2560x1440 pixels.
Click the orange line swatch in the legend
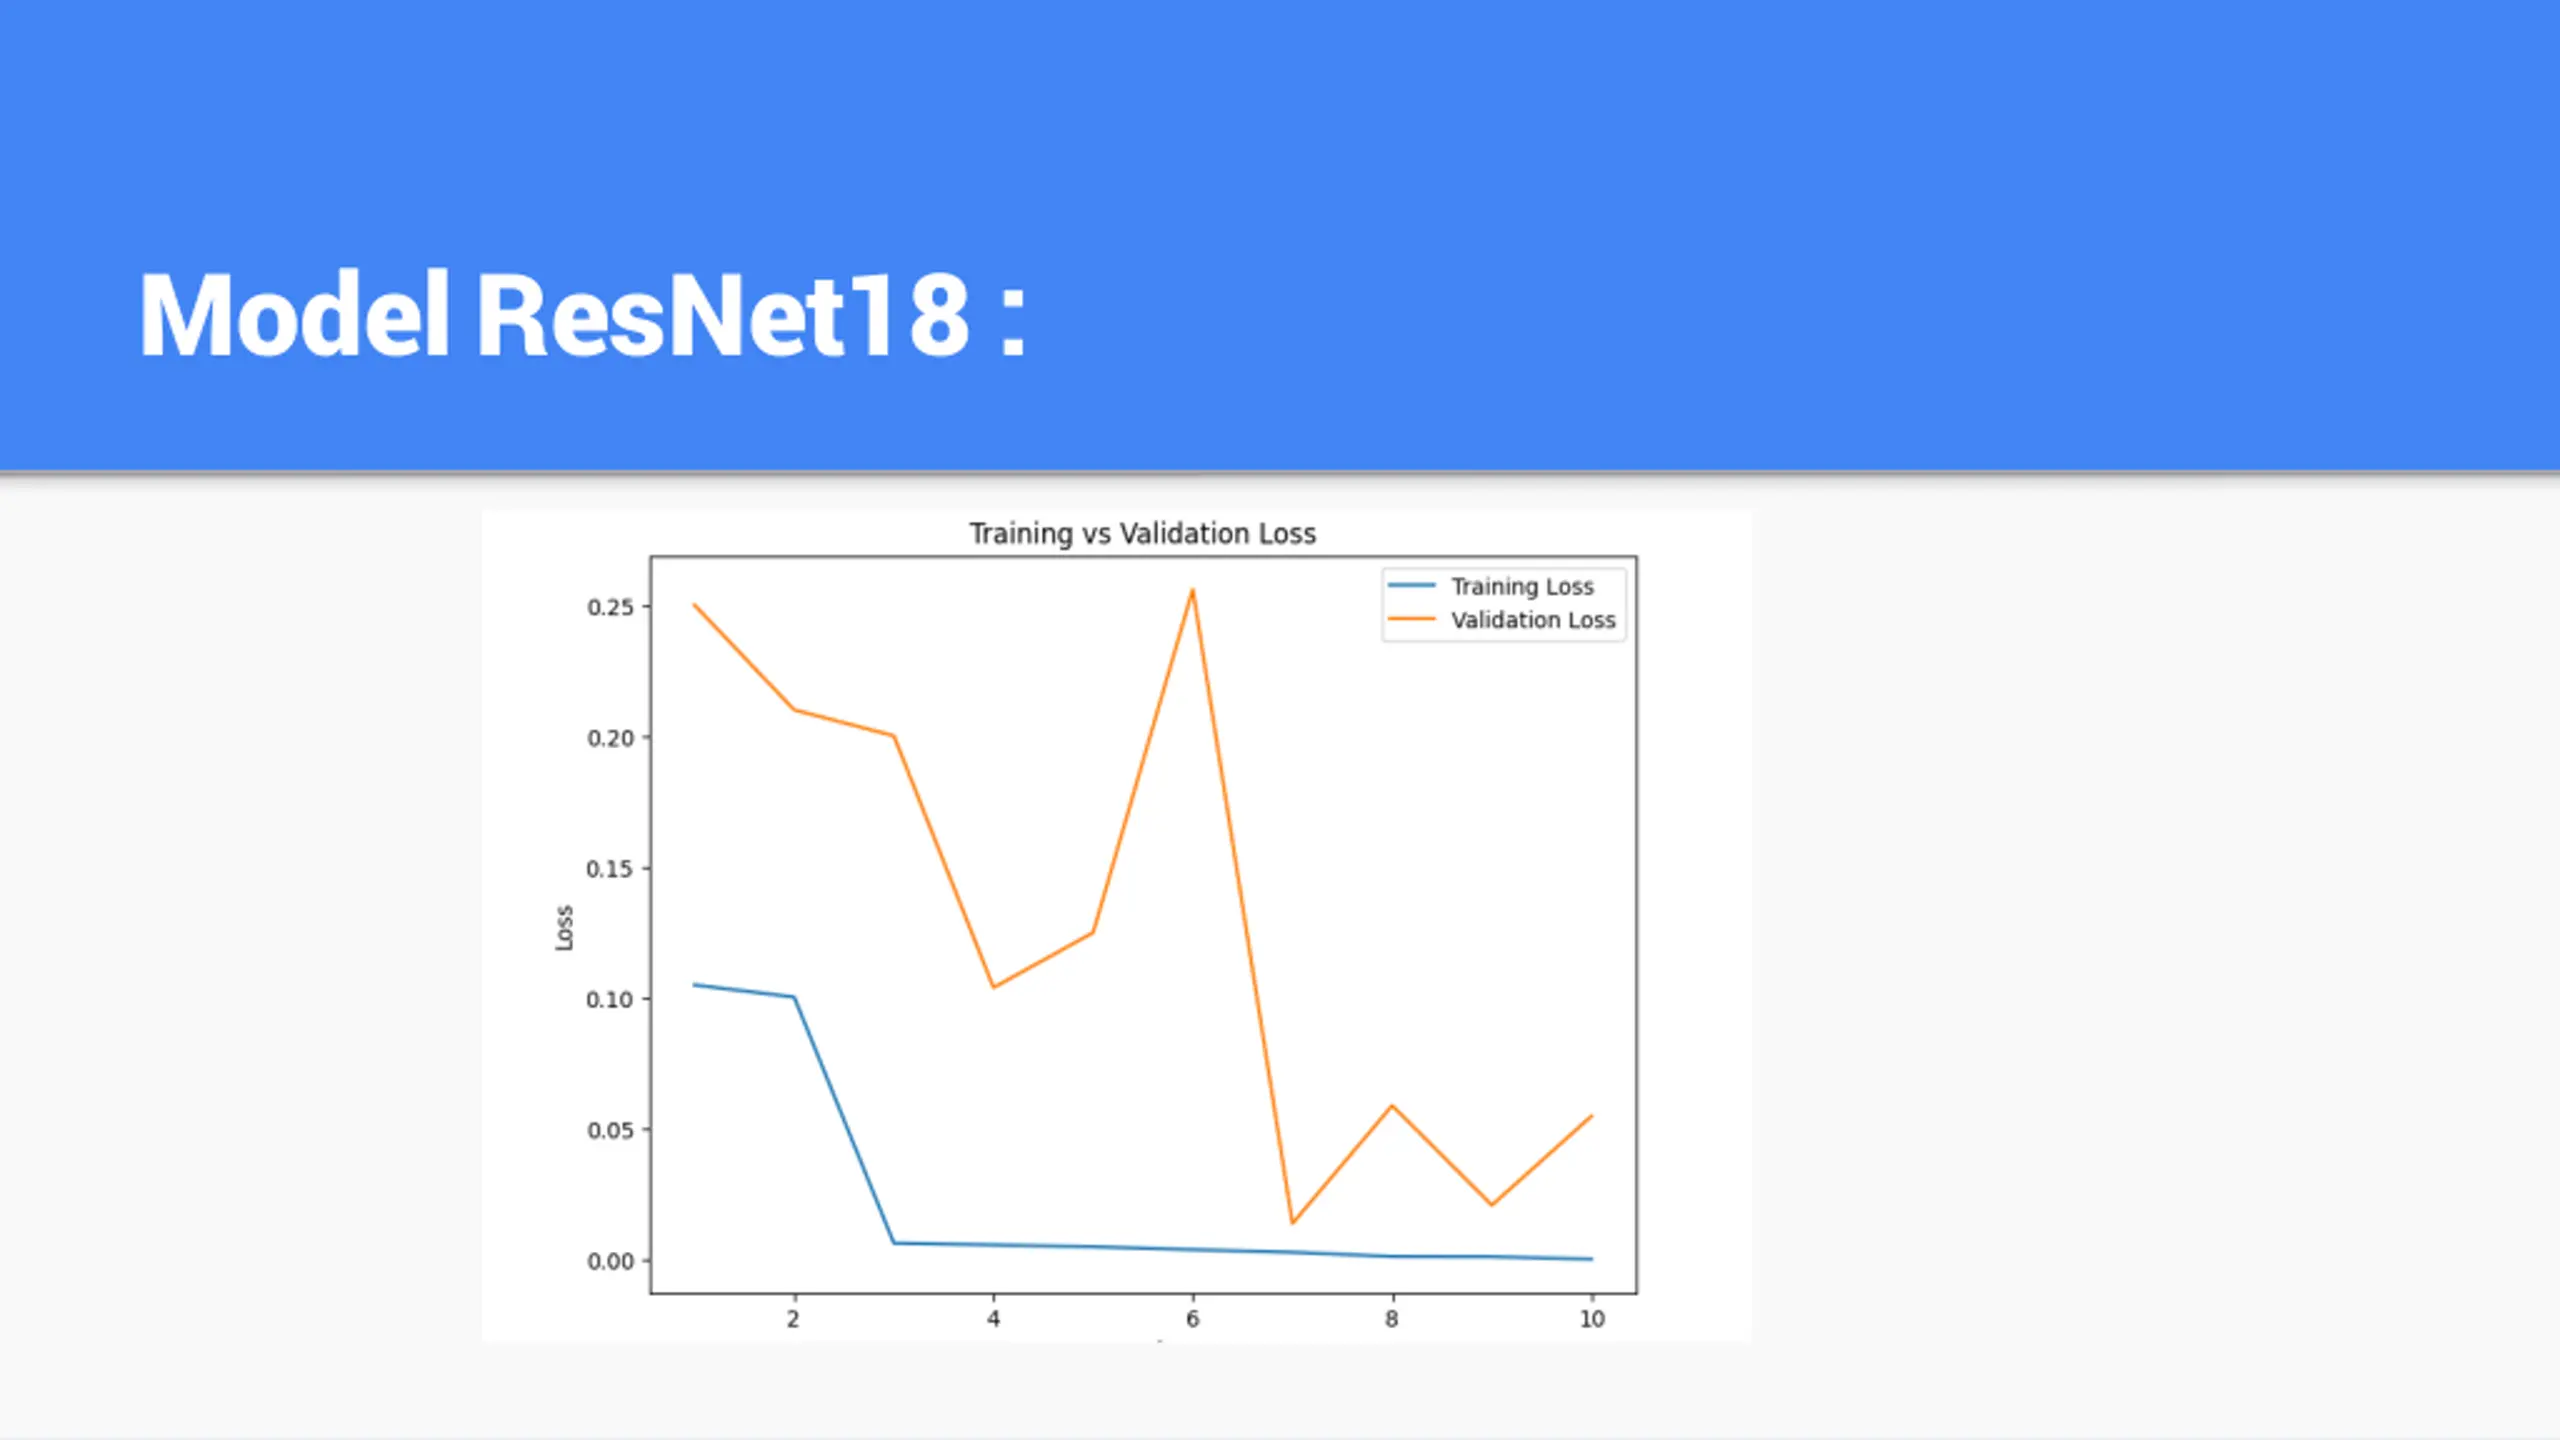pyautogui.click(x=1412, y=620)
